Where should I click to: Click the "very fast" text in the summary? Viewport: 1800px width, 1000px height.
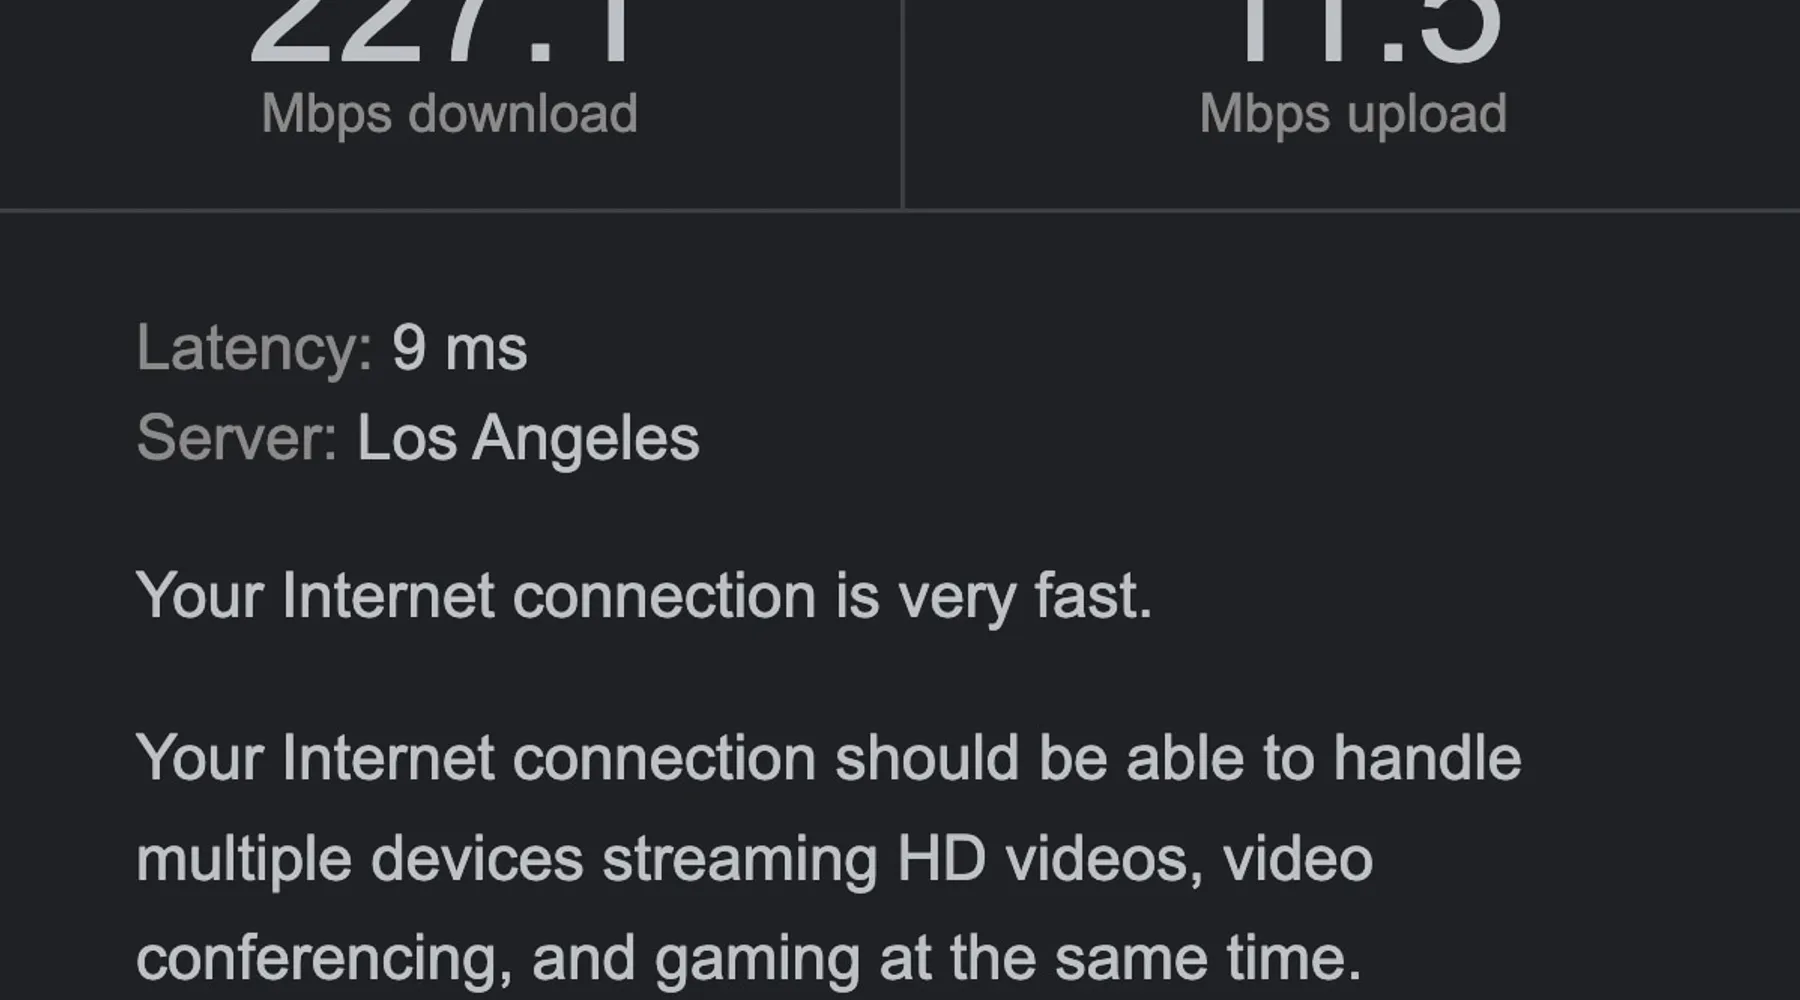[1024, 596]
